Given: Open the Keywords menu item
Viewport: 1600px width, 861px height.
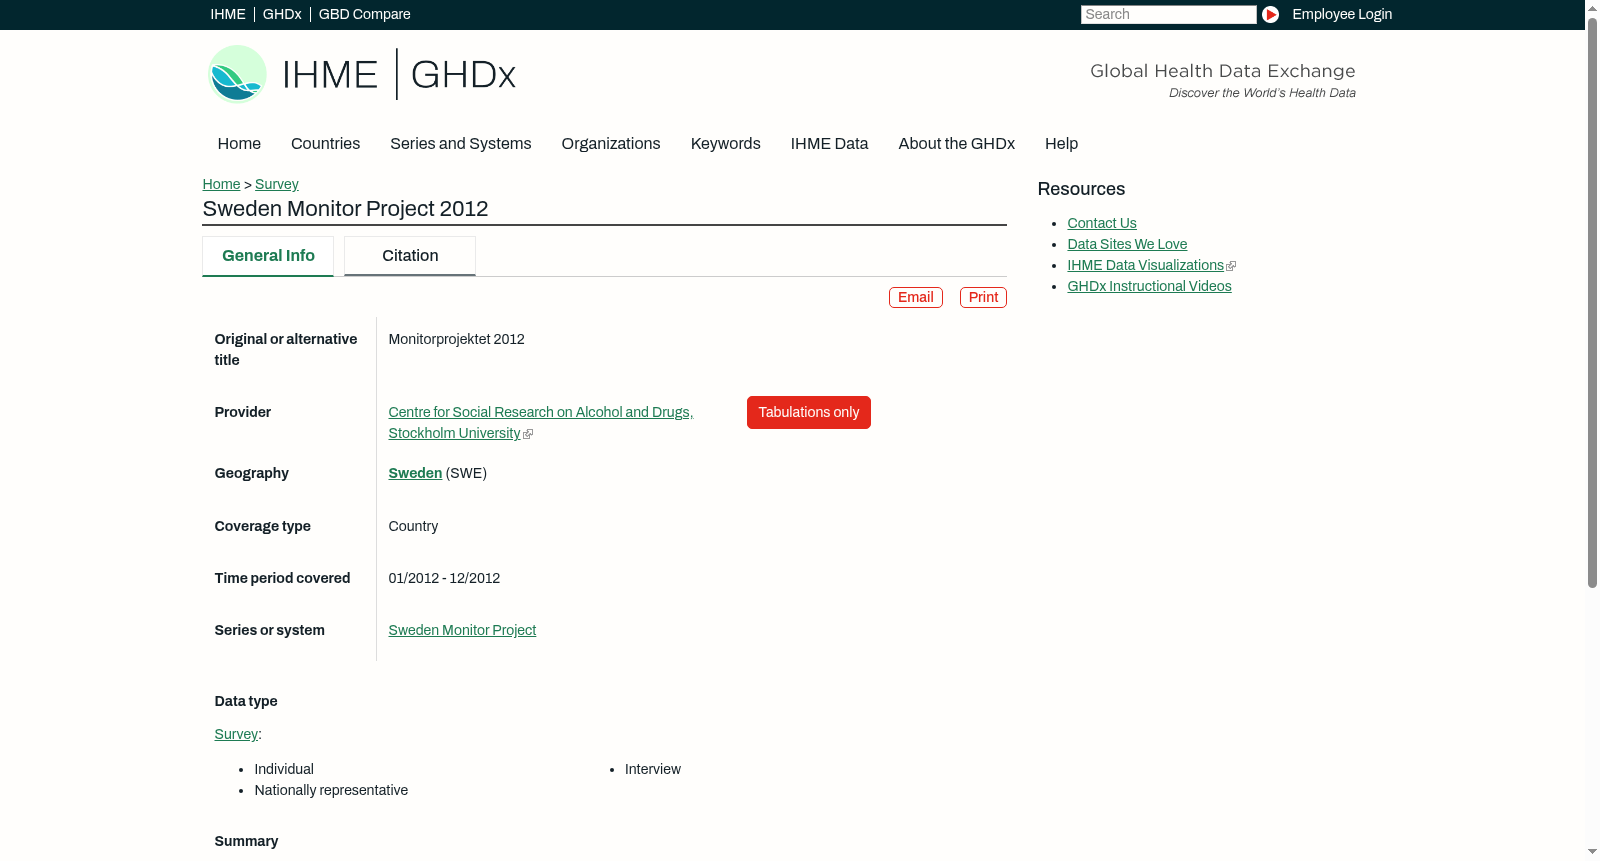Looking at the screenshot, I should (x=725, y=143).
